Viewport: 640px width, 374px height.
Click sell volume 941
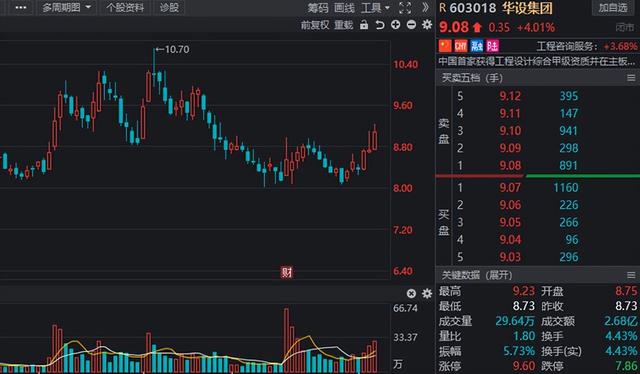point(568,131)
